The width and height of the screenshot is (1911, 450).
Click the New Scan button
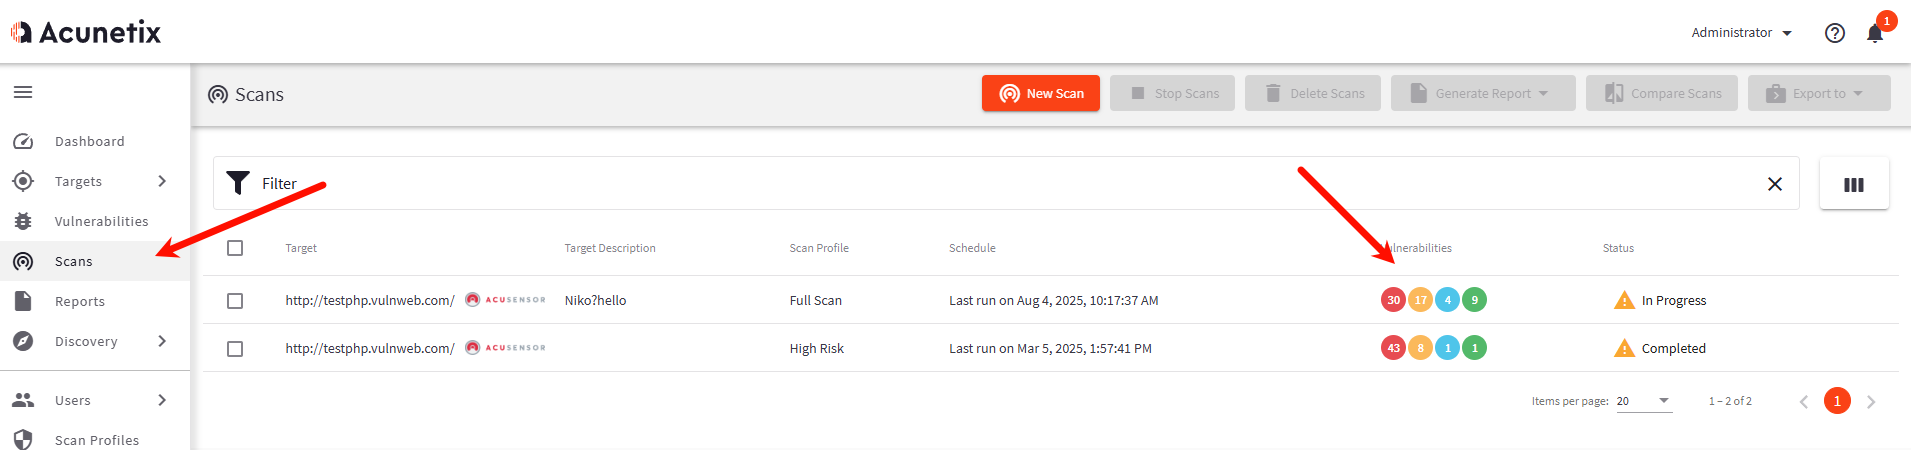pos(1040,93)
